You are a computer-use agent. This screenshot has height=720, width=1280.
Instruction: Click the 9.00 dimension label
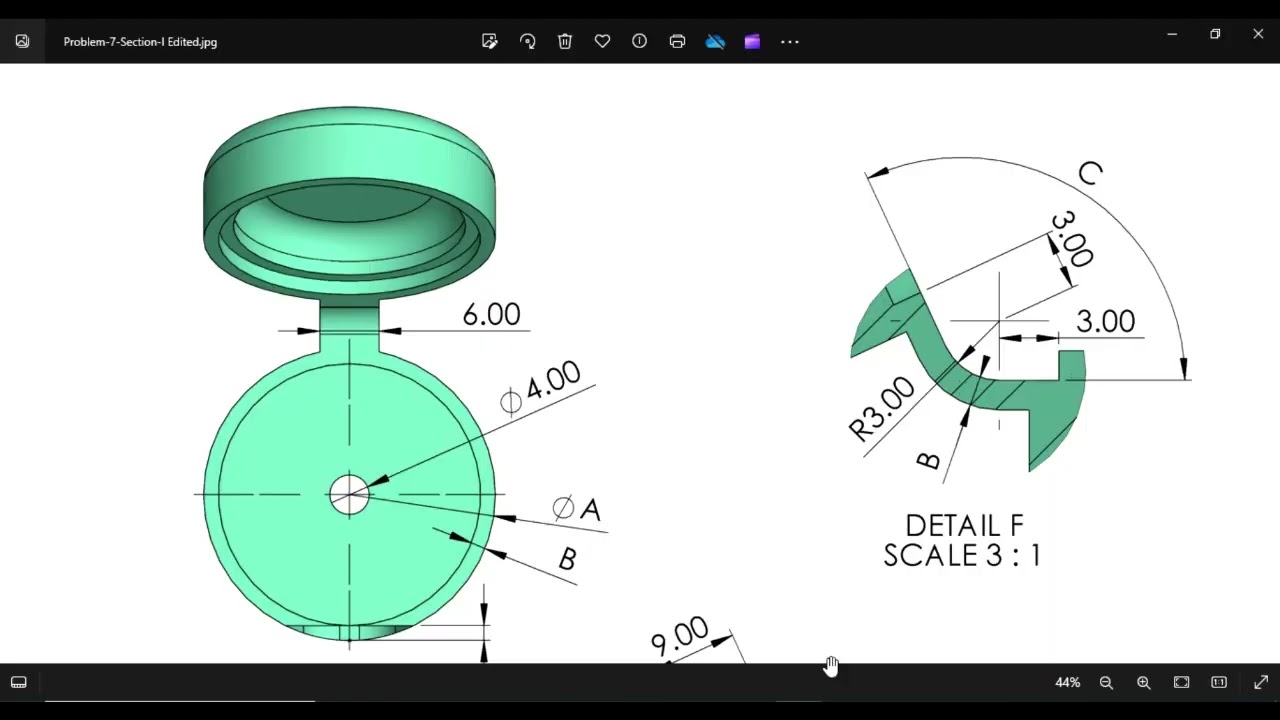[679, 636]
